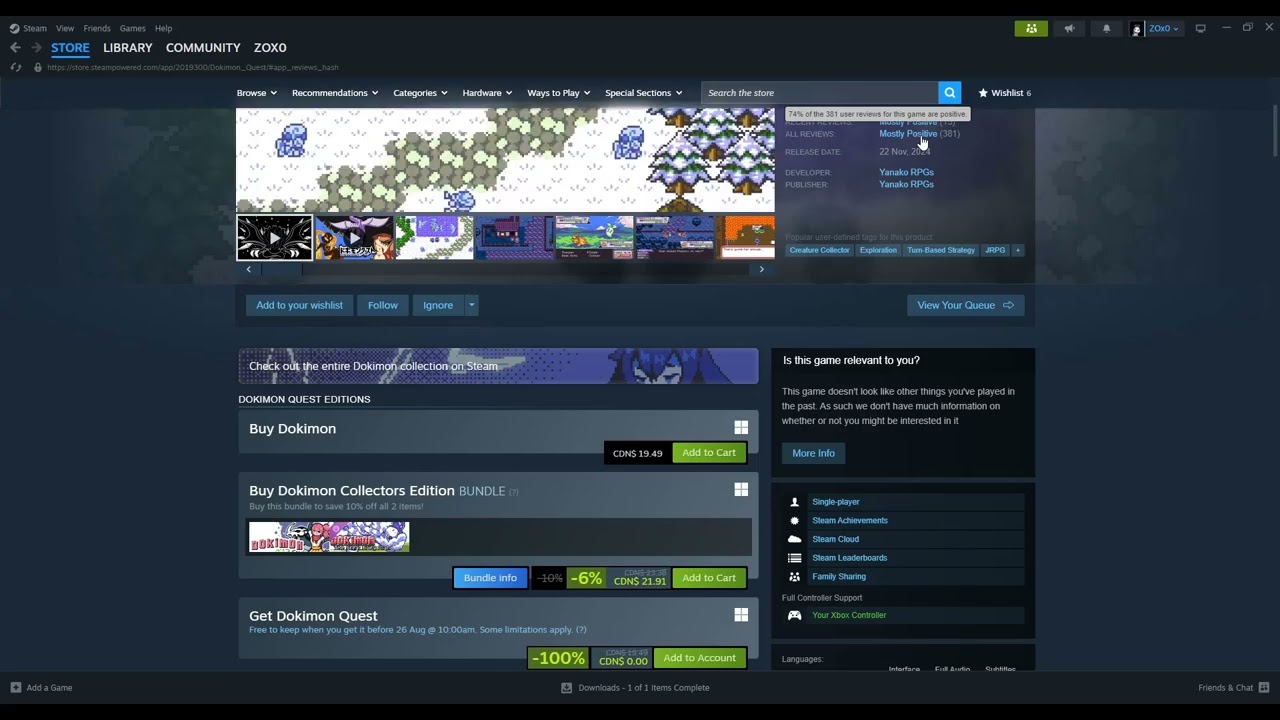Click Add to Account for Dokimon Quest
Viewport: 1280px width, 720px height.
(699, 658)
